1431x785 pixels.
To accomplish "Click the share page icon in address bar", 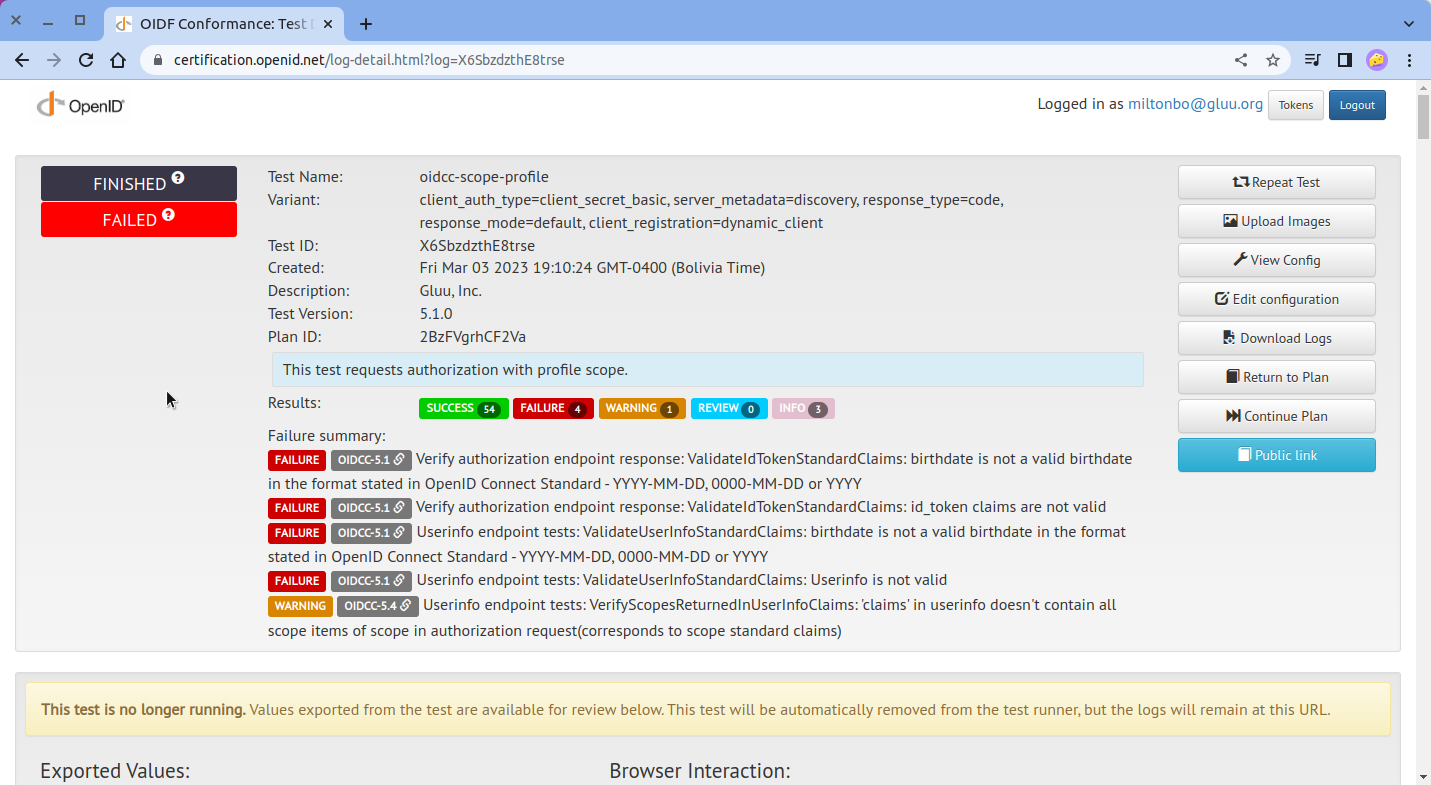I will point(1241,60).
